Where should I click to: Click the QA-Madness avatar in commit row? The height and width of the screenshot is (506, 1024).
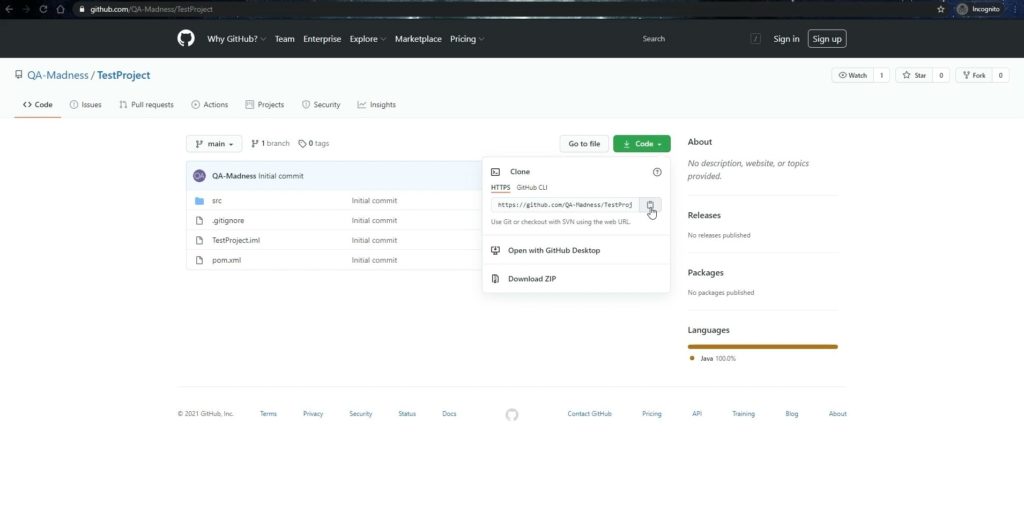click(199, 176)
